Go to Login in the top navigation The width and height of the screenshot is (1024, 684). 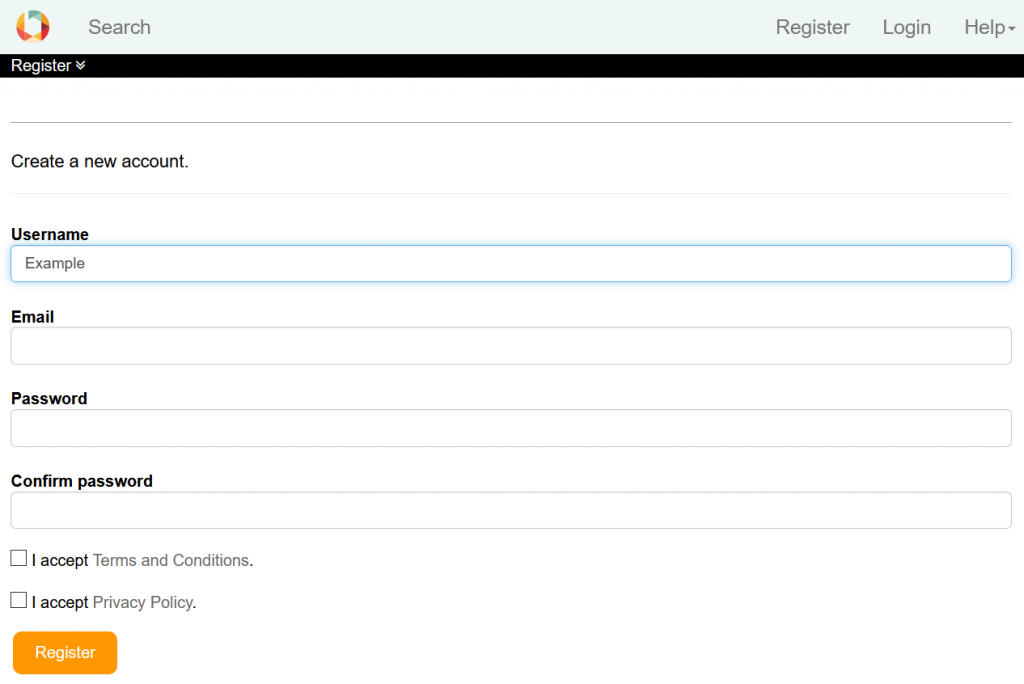click(x=906, y=27)
